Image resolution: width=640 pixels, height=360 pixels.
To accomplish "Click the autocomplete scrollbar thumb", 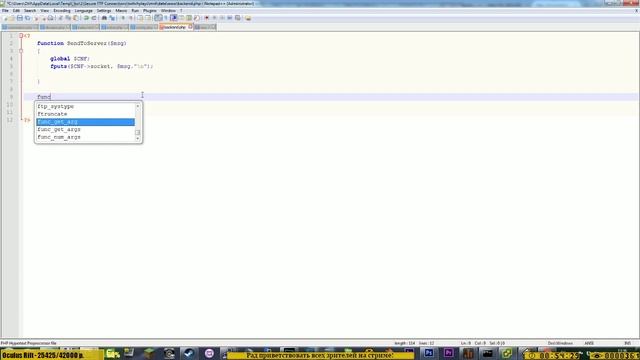I will pyautogui.click(x=138, y=132).
